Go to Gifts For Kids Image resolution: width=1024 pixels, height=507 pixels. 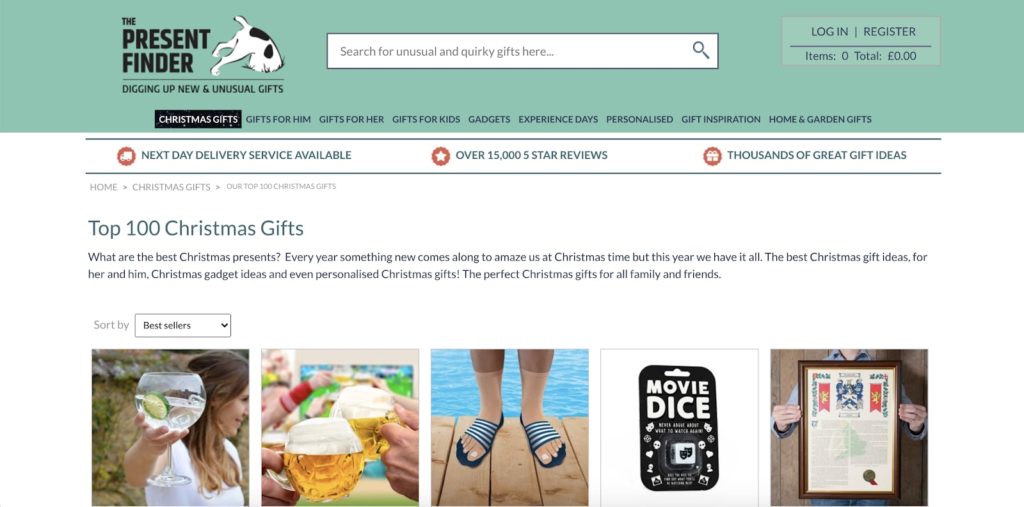pyautogui.click(x=426, y=119)
